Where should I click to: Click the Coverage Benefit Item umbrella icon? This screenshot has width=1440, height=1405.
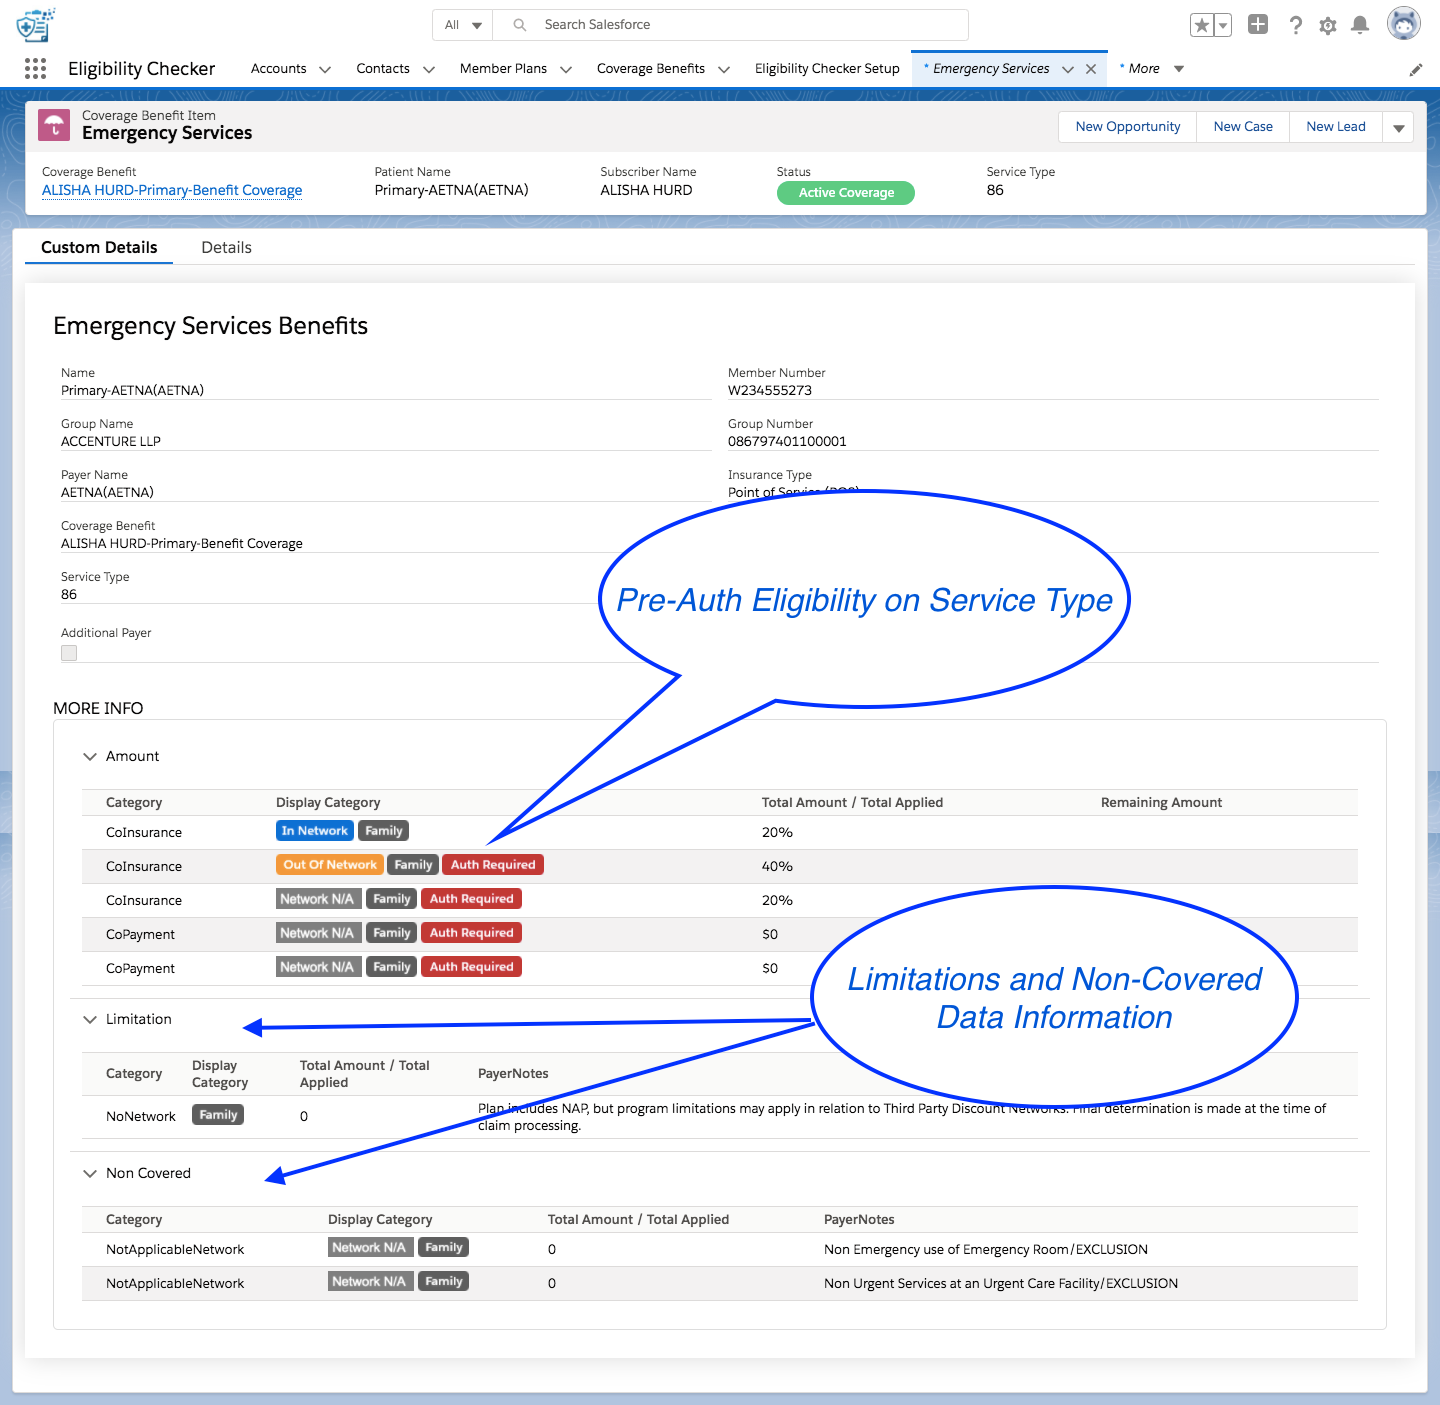click(53, 125)
